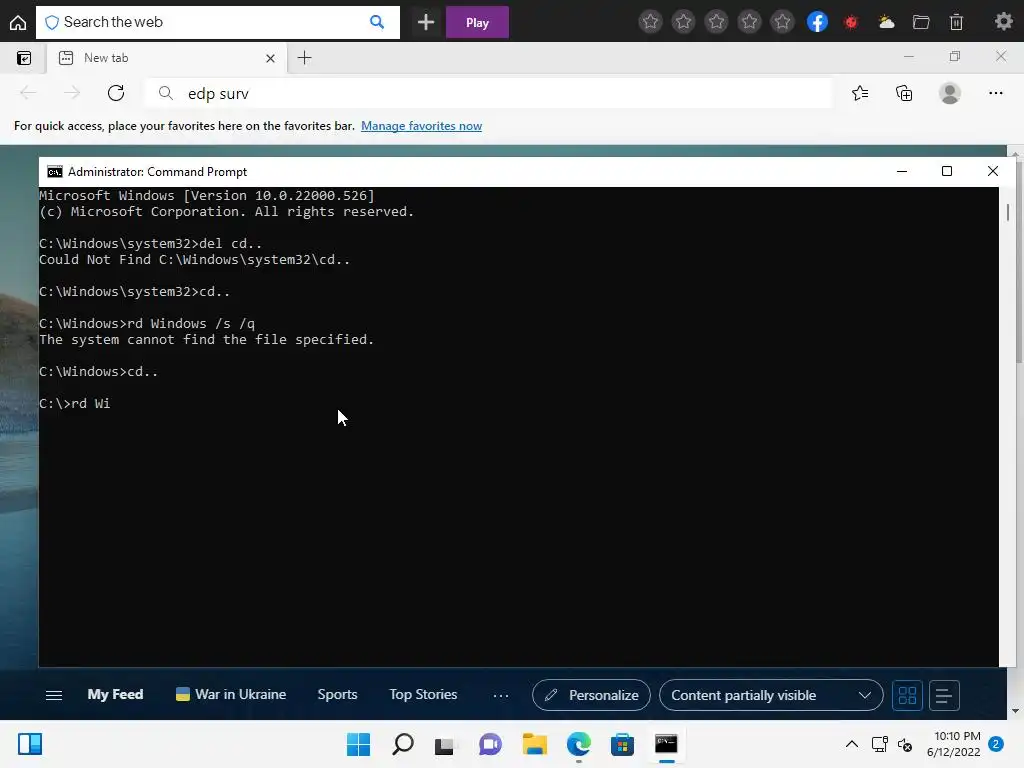Open the weather icon in top bar

click(886, 22)
